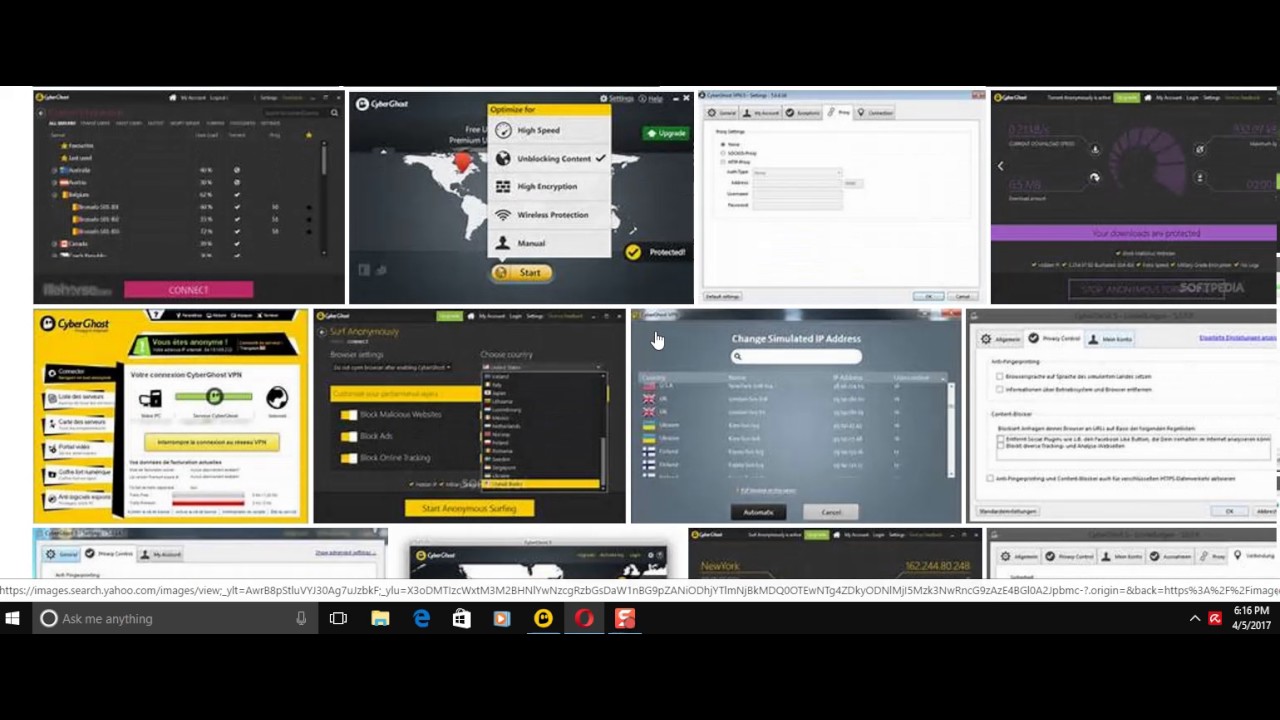
Task: Open the CyberGhost server list thumbnail with pink CONNECT button
Action: [189, 197]
